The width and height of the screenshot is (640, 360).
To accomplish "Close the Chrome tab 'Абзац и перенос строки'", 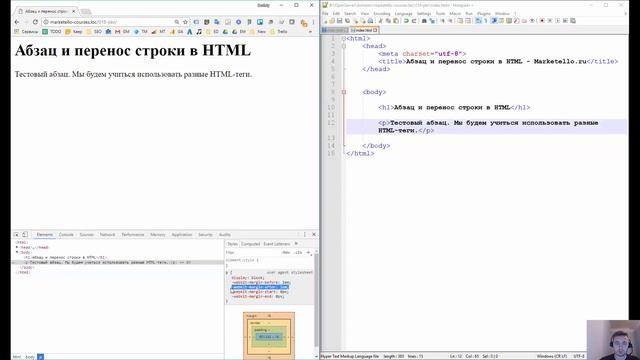I will click(x=74, y=11).
